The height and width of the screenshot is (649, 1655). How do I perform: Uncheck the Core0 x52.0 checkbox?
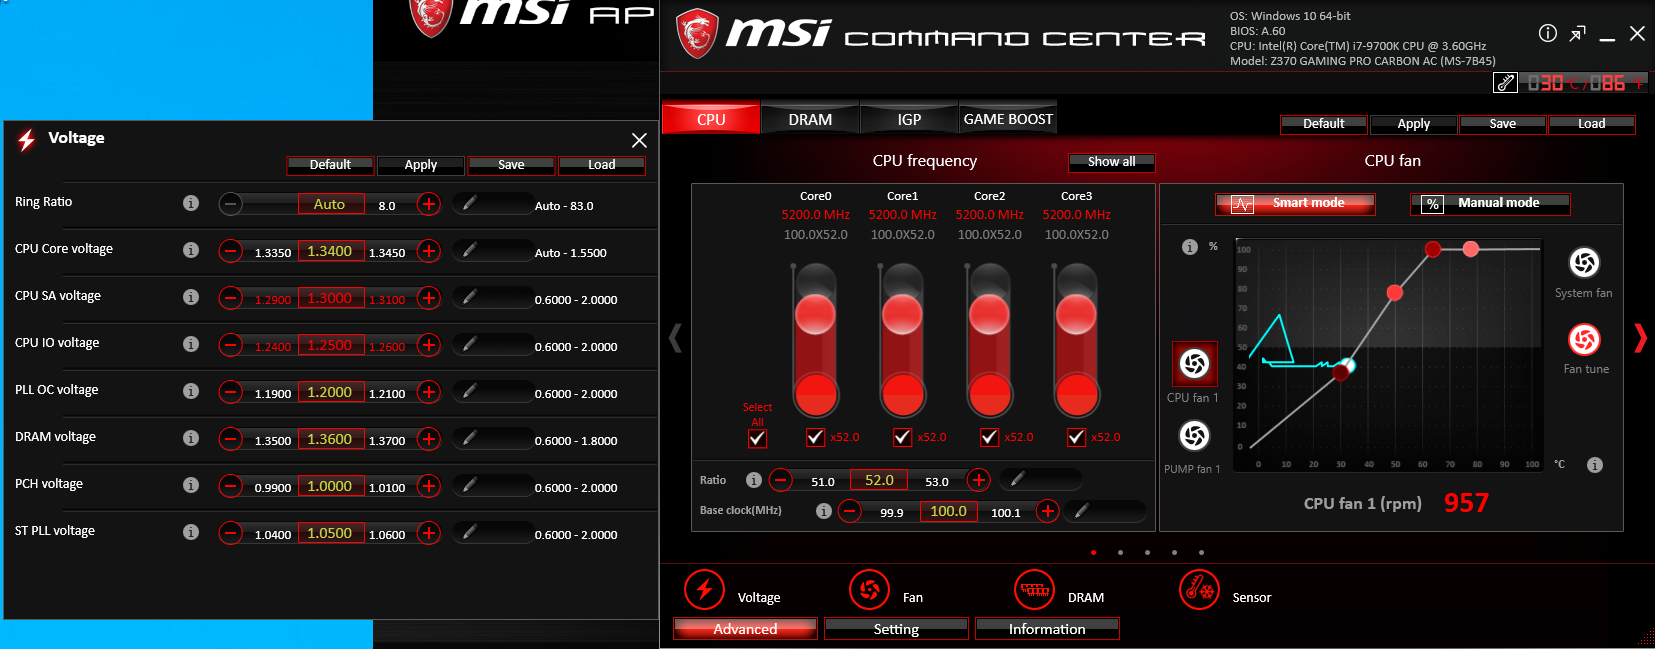[x=815, y=437]
